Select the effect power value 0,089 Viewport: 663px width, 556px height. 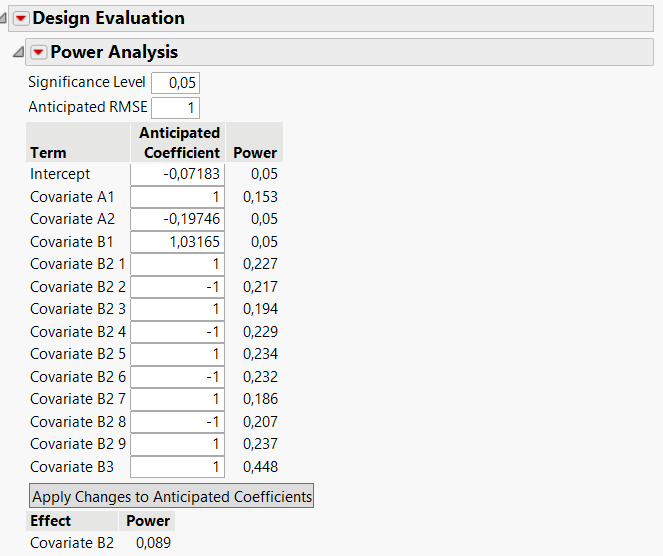coord(153,543)
